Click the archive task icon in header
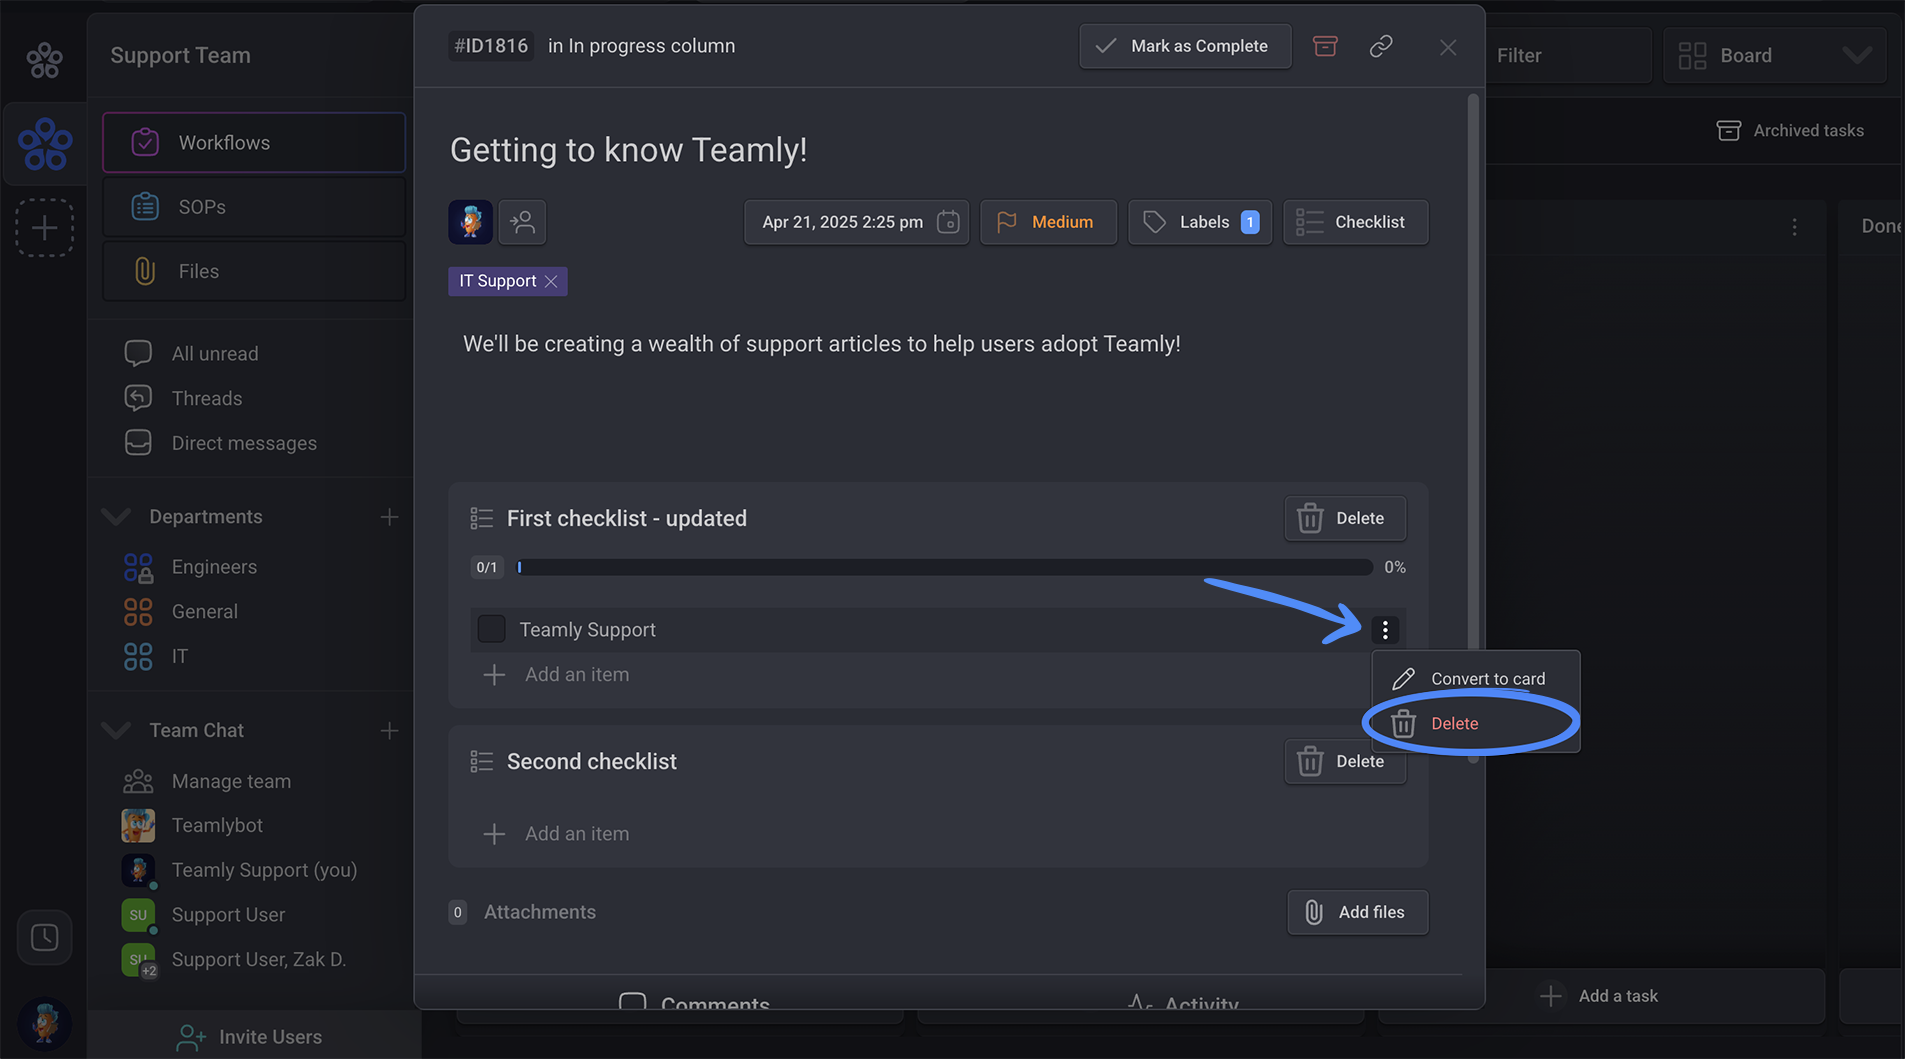1905x1059 pixels. (1325, 46)
